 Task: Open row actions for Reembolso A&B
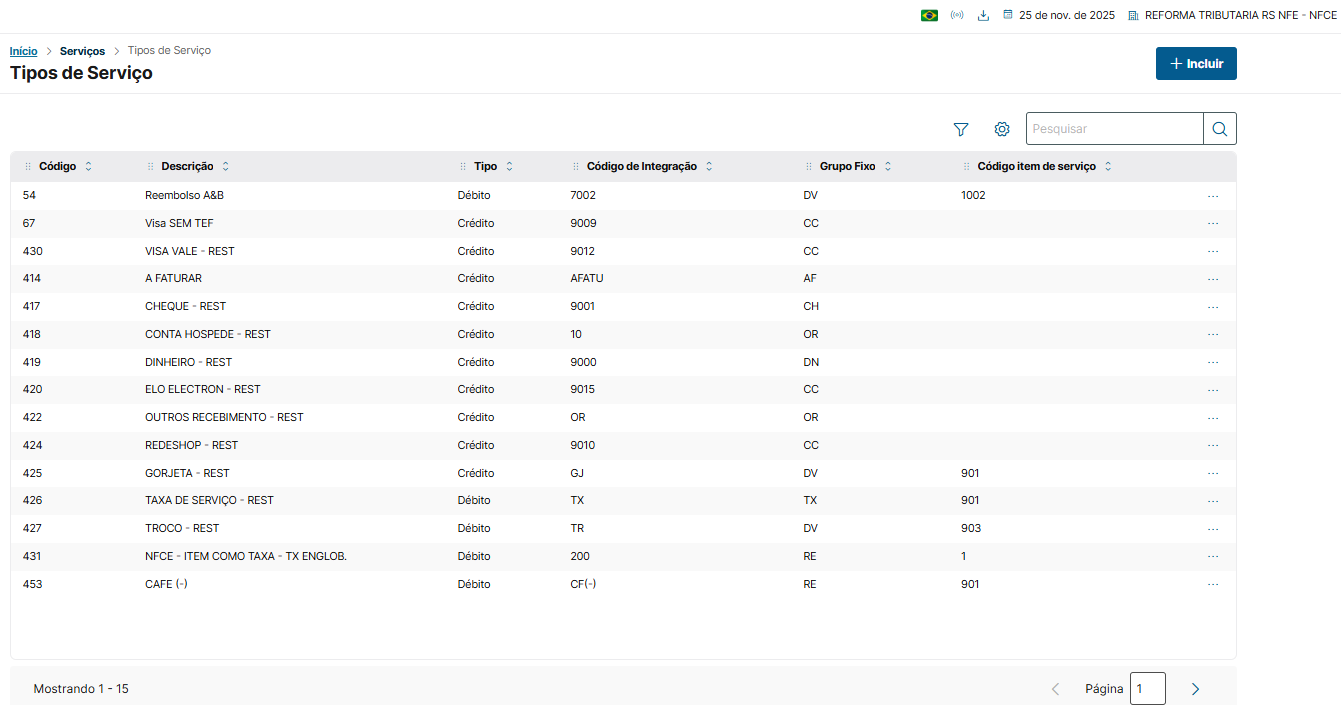(x=1213, y=196)
